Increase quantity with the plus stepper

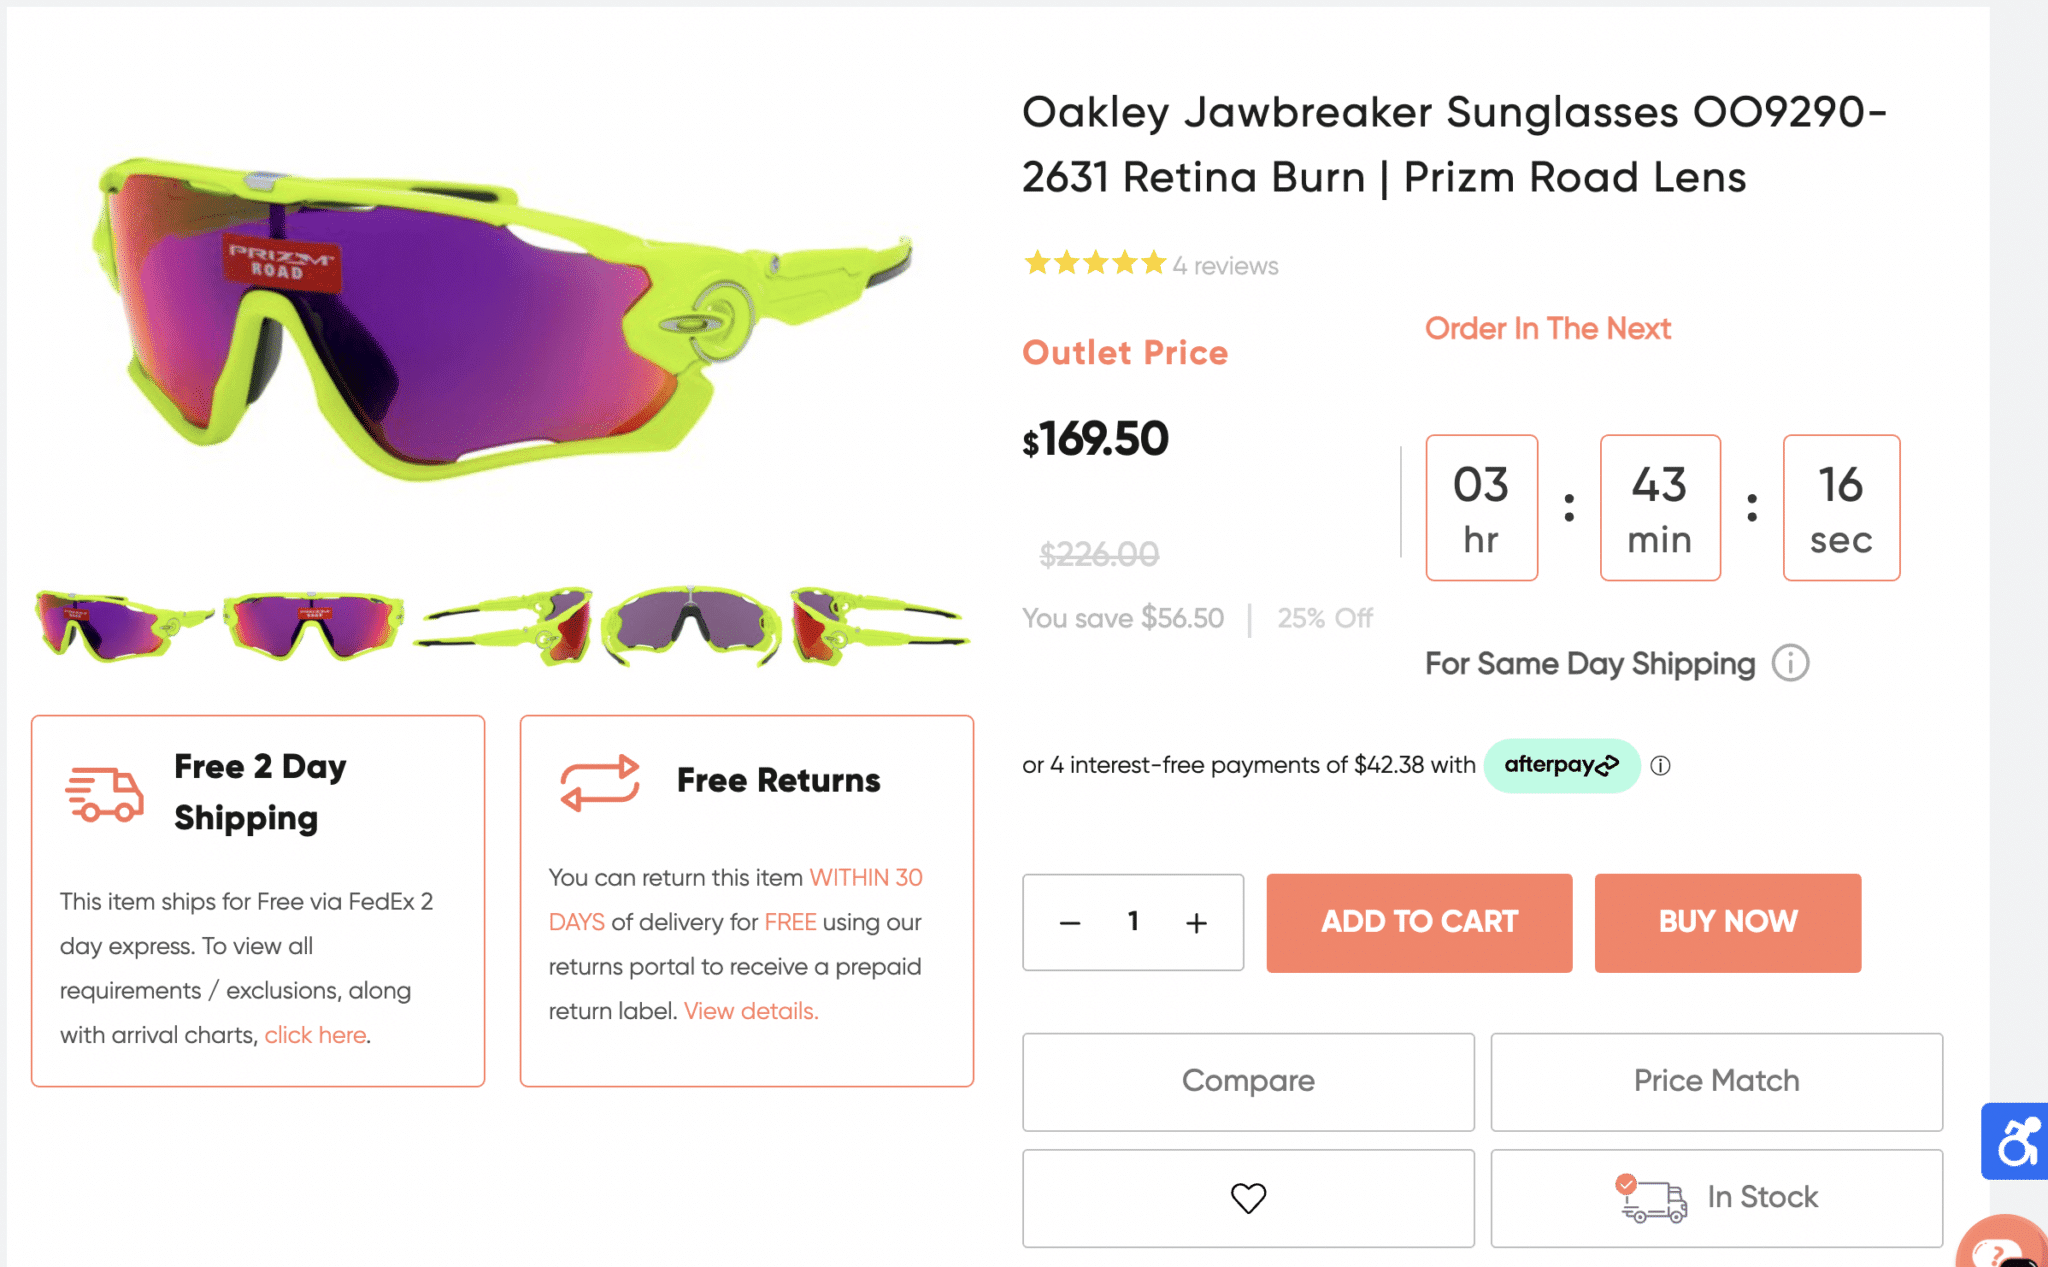coord(1196,923)
